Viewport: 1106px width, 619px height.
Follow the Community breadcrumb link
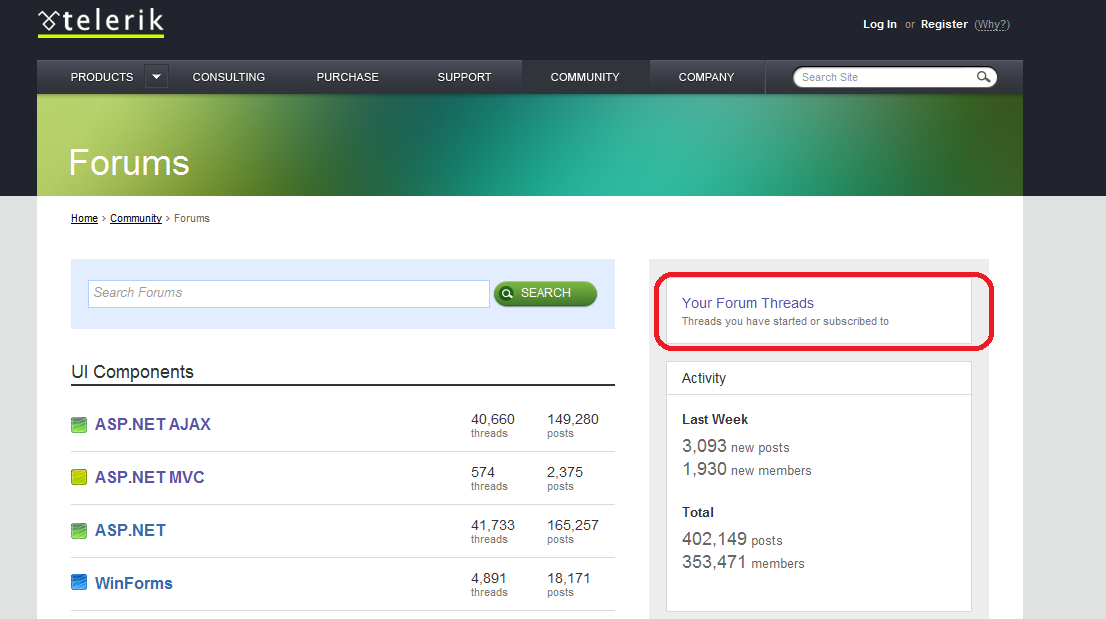pos(135,219)
